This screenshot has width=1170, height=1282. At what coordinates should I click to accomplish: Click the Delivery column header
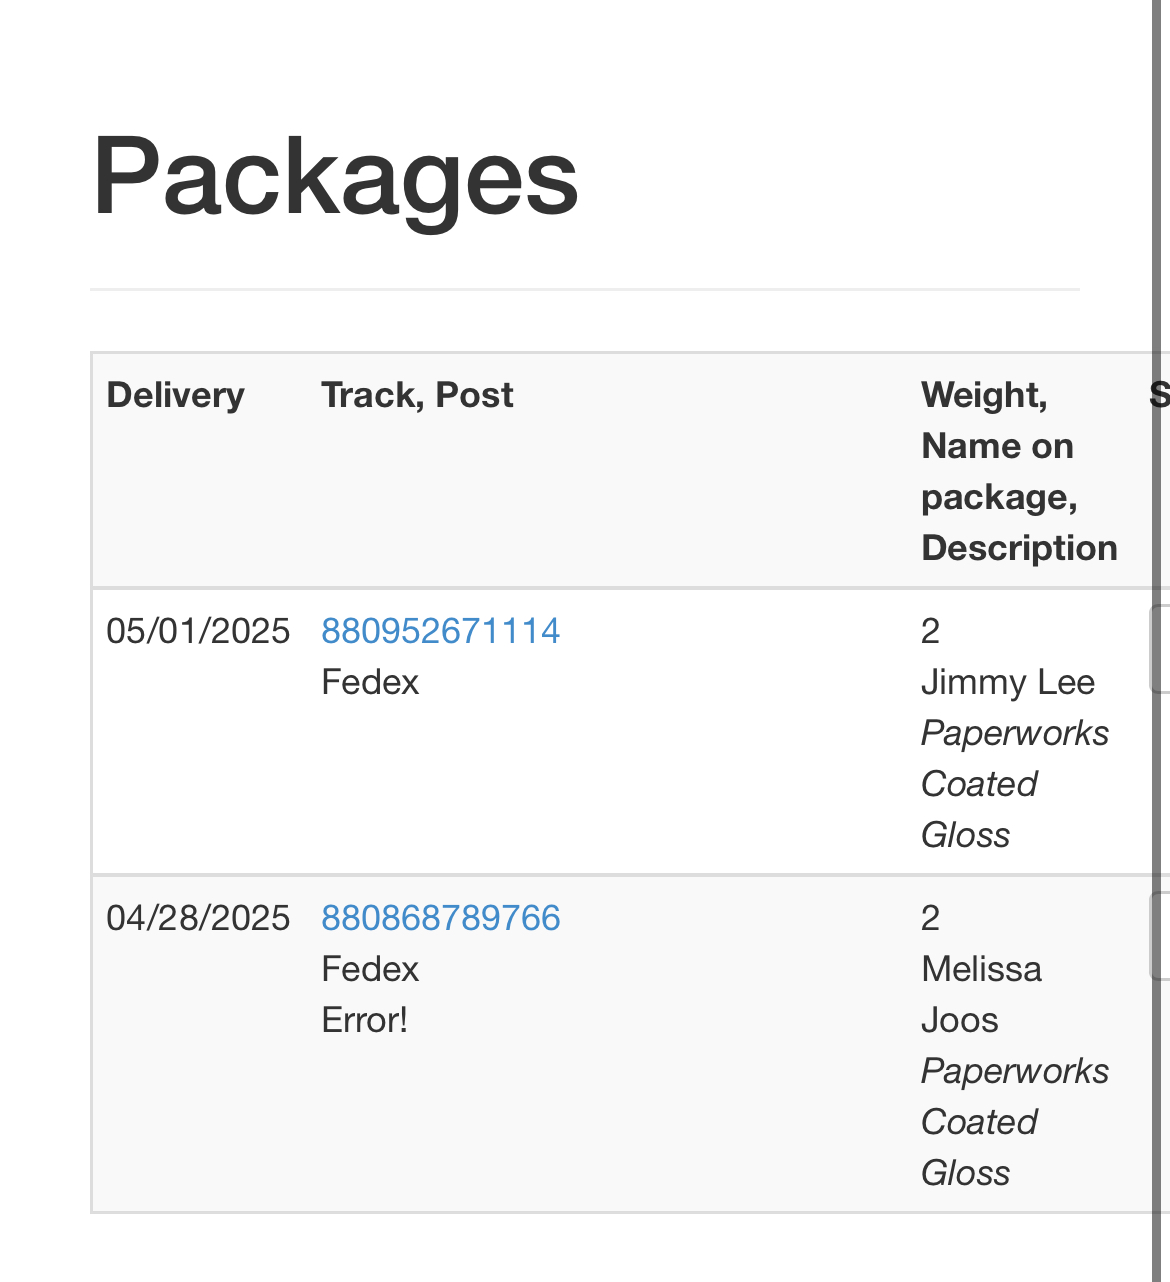coord(175,395)
